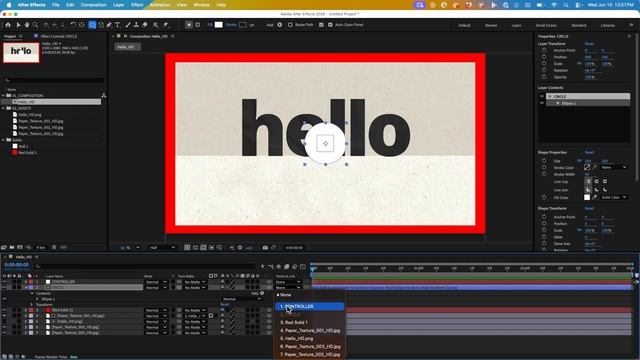
Task: Collapse the 01_COMPOSITION folder in Project panel
Action: coord(4,96)
